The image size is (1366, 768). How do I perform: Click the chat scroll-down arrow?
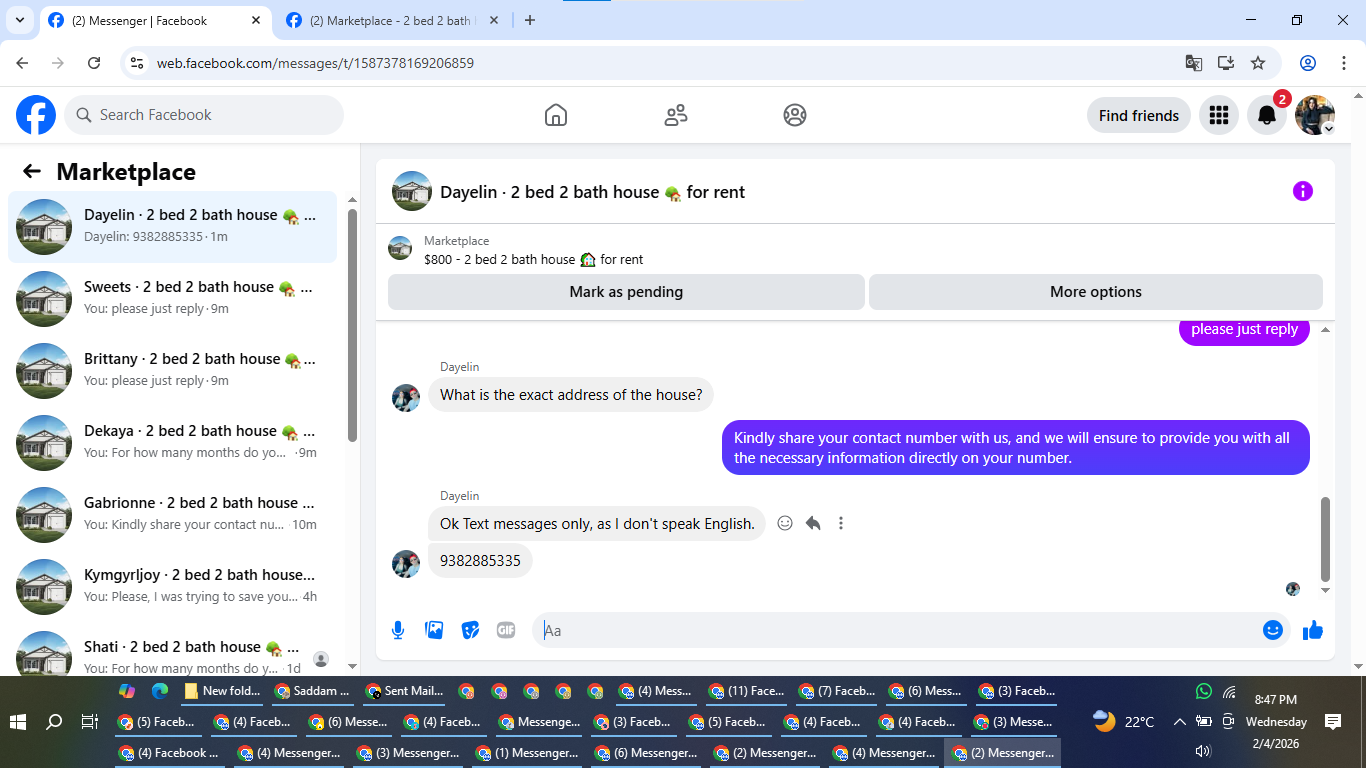tap(1326, 590)
